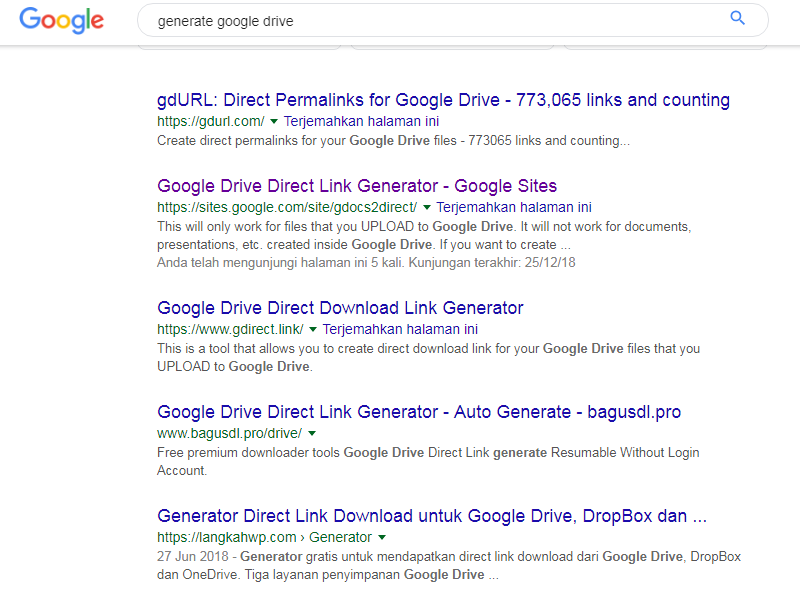Viewport: 800px width, 592px height.
Task: Click the 'Anda telah mengunjungi halaman ini 5 kali' note
Action: [366, 262]
